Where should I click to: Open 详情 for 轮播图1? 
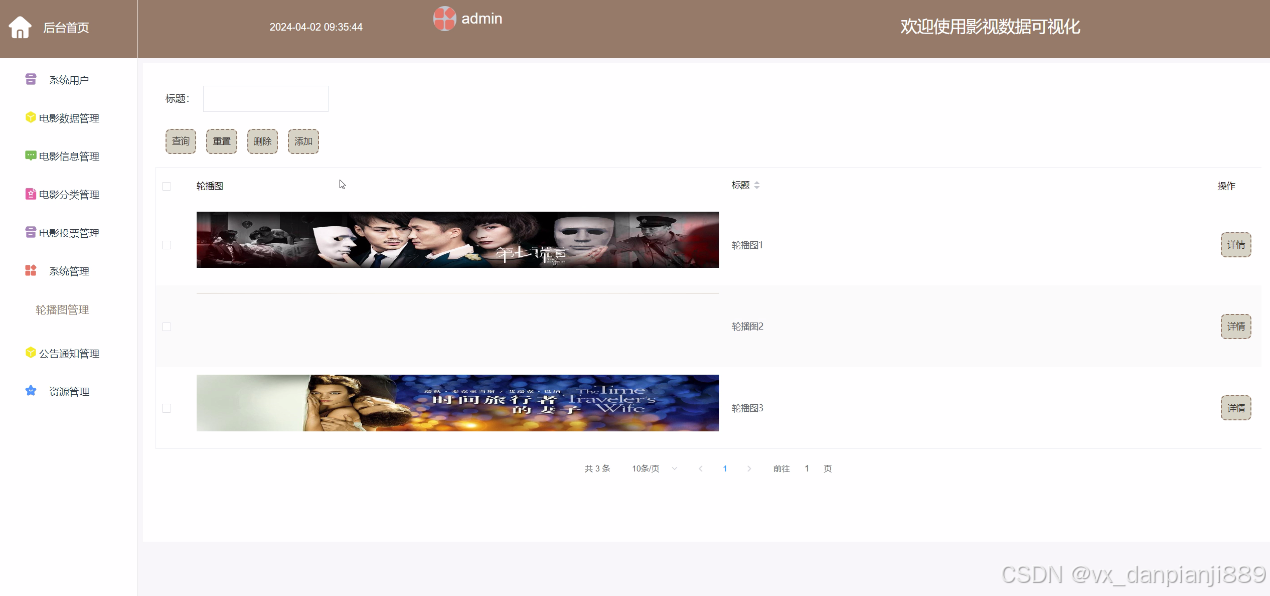(1236, 244)
